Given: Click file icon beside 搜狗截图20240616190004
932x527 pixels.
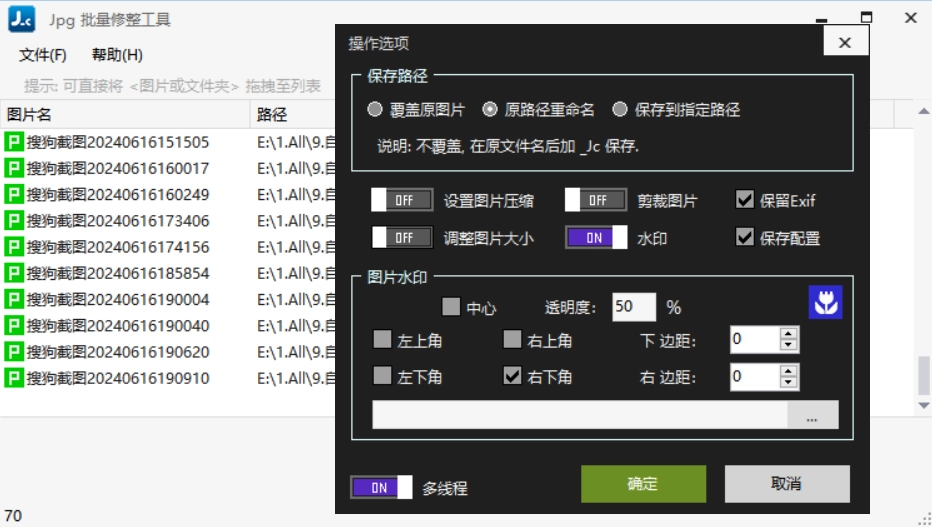Looking at the screenshot, I should tap(14, 299).
